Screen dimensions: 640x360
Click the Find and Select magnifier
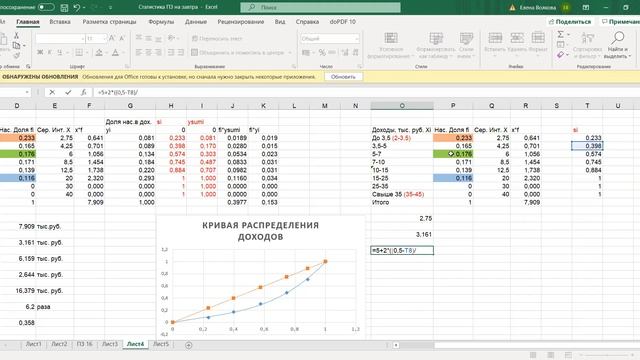pyautogui.click(x=618, y=38)
